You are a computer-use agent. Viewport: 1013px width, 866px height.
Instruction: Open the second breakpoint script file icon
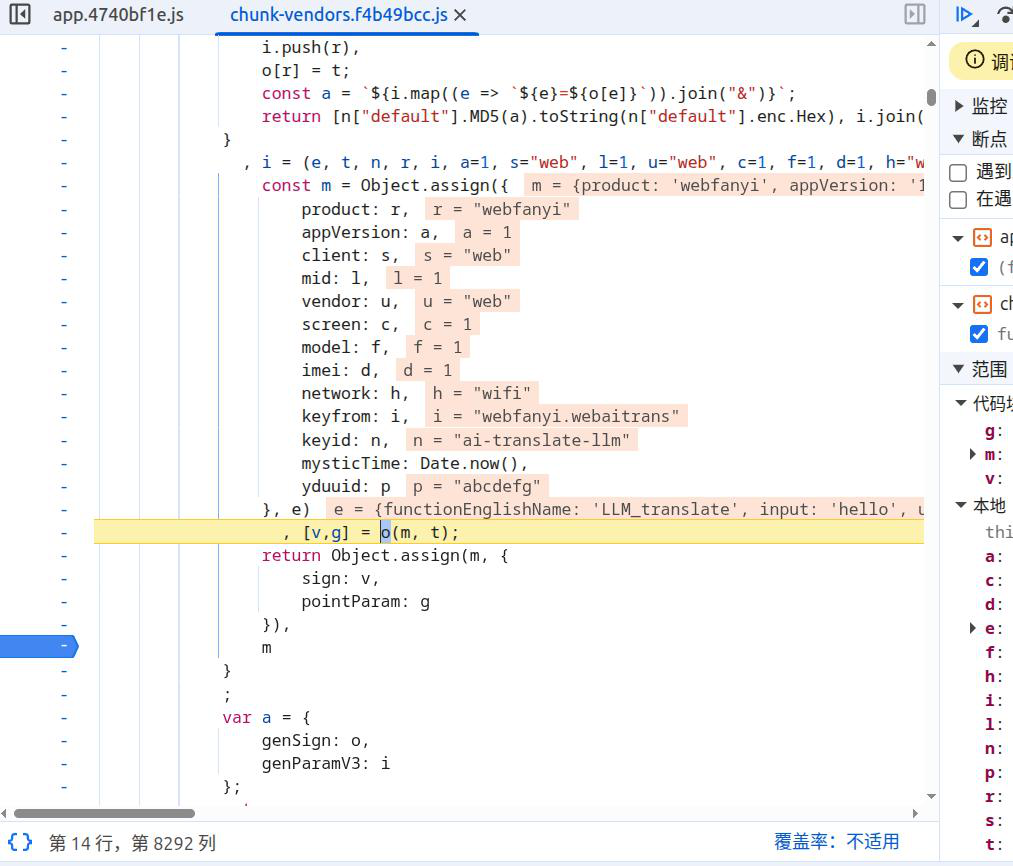click(x=982, y=304)
